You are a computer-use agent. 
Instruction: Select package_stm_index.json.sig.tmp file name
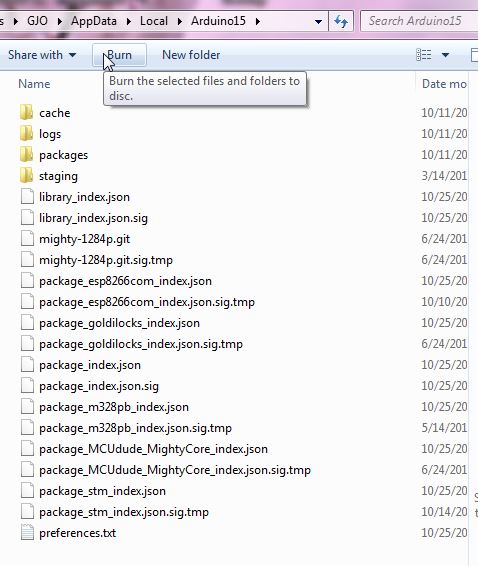[124, 512]
